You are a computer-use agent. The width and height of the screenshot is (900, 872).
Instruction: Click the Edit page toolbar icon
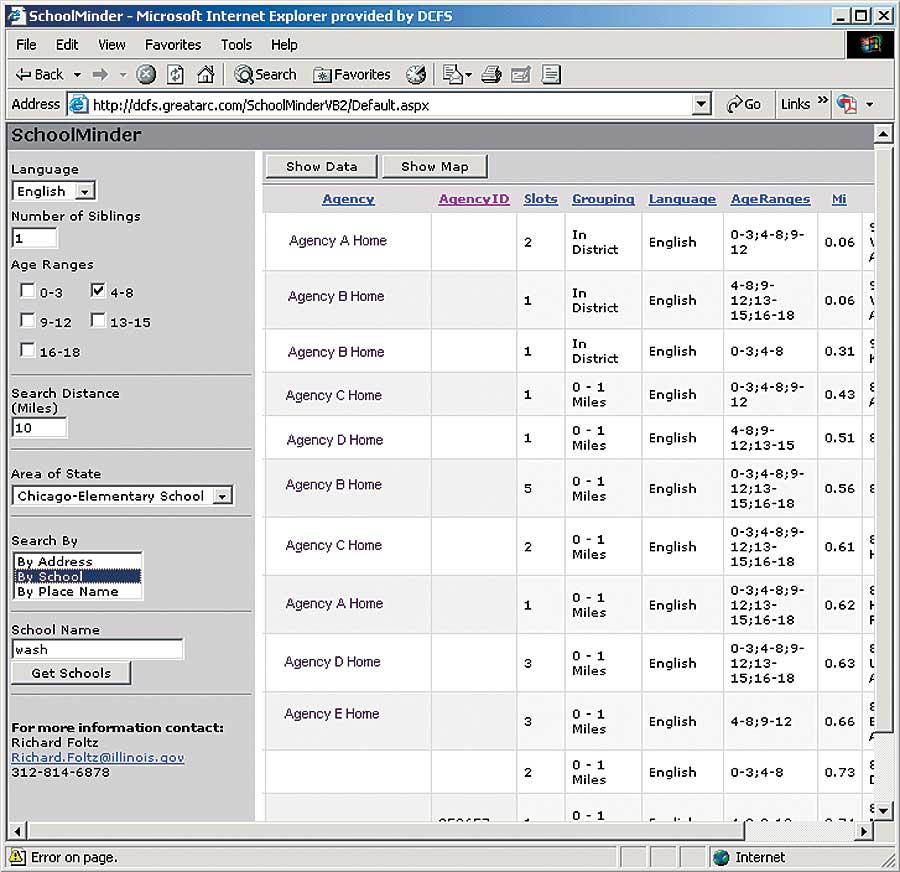tap(521, 75)
